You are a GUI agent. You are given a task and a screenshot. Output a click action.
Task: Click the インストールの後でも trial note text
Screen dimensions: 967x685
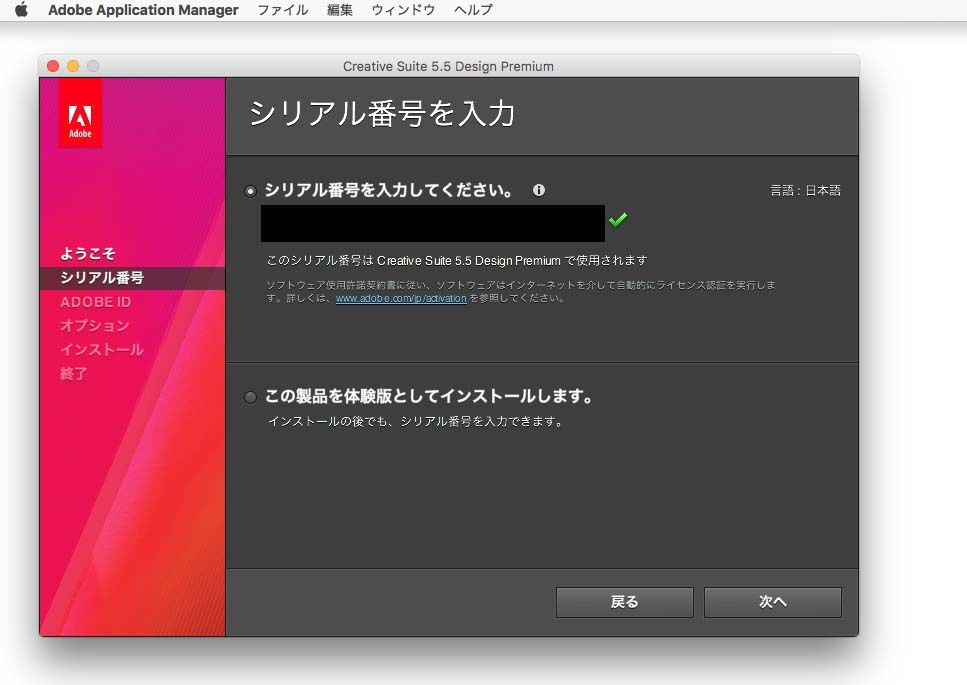tap(416, 422)
